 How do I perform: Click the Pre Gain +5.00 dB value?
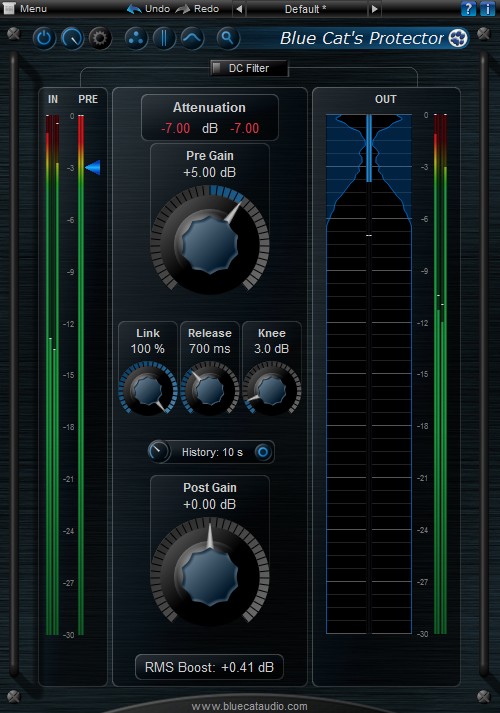[210, 172]
